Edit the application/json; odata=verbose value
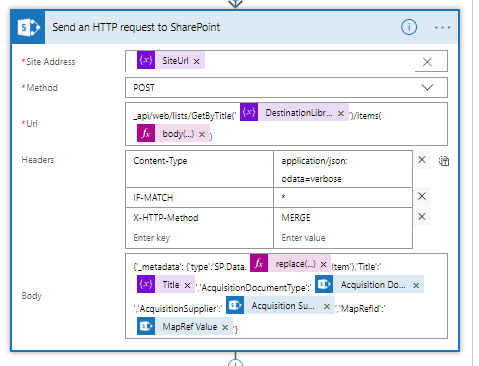Viewport: 479px width, 366px height. tap(343, 169)
